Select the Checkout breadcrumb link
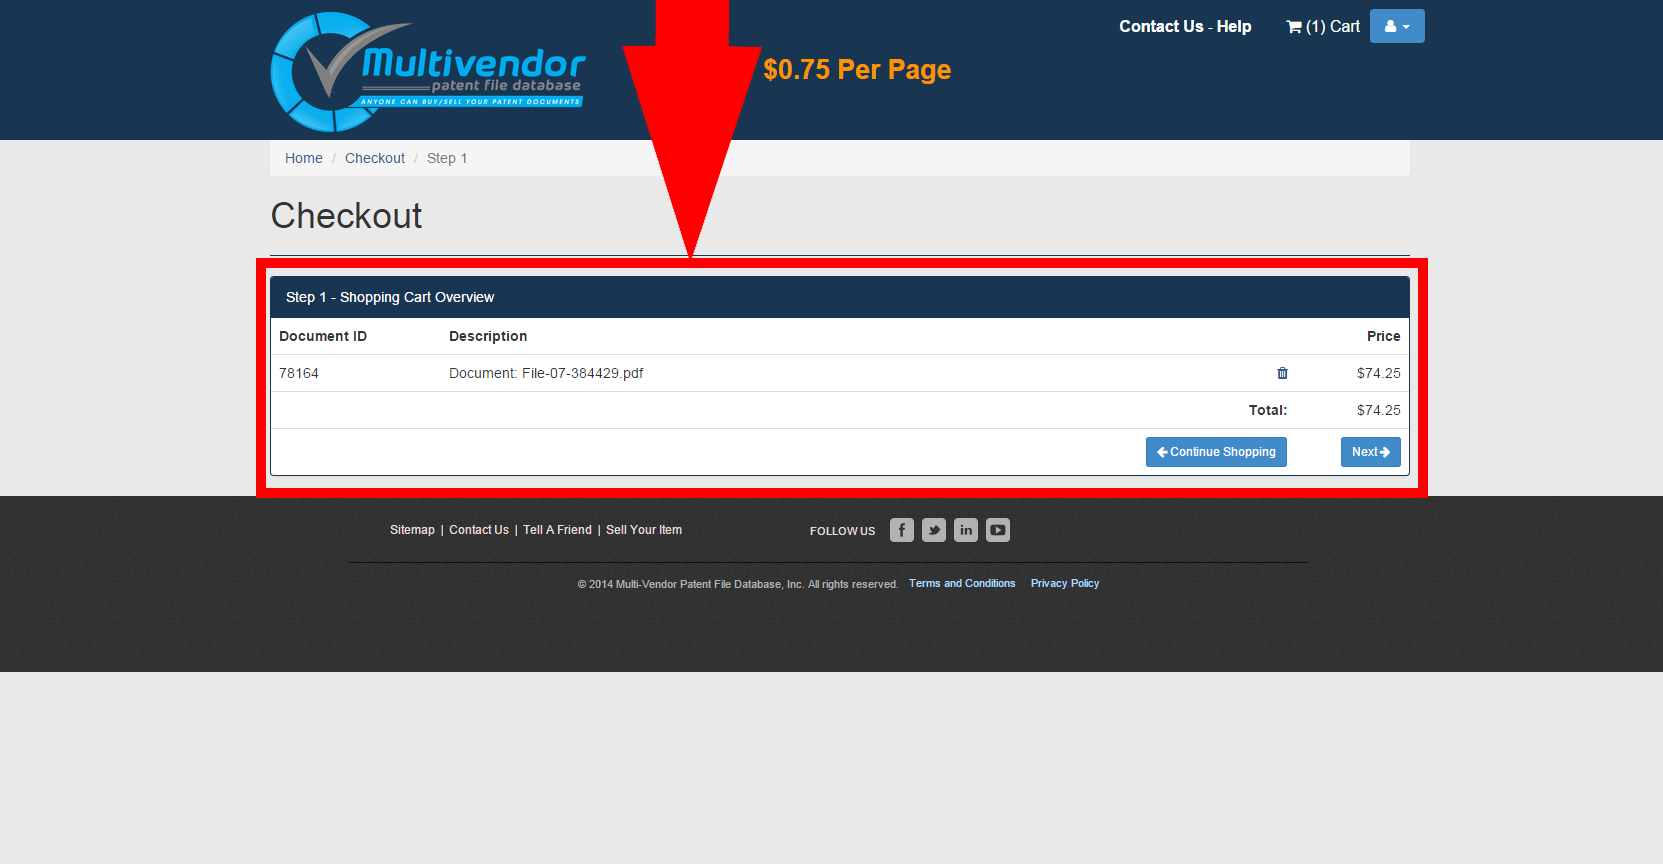Image resolution: width=1663 pixels, height=864 pixels. click(x=375, y=158)
